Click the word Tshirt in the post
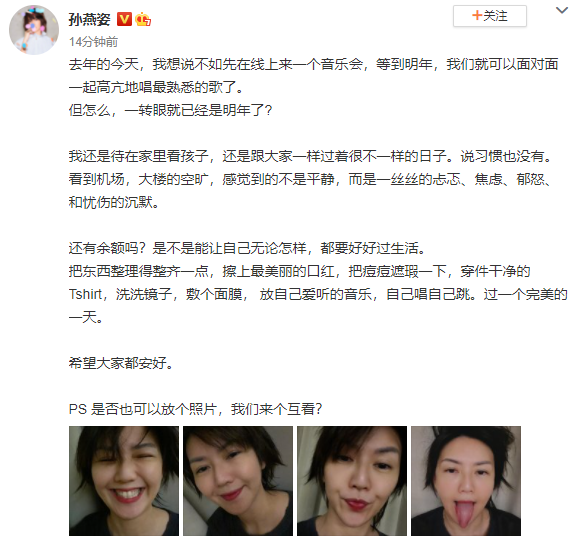Viewport: 578px width, 544px height. pos(85,294)
